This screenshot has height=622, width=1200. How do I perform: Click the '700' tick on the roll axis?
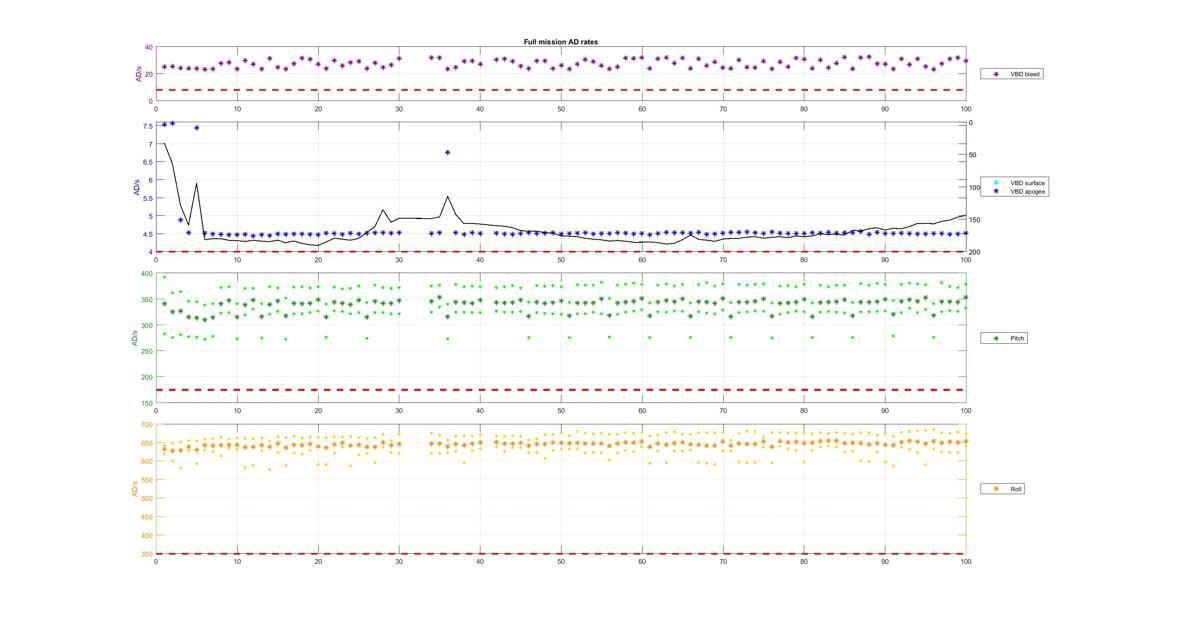146,425
